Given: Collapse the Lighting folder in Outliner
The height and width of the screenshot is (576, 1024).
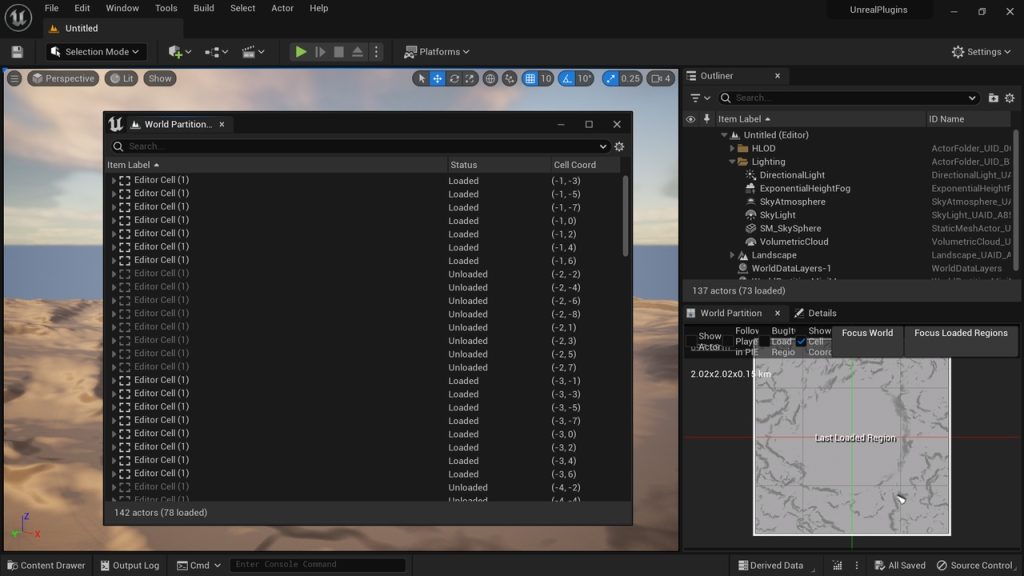Looking at the screenshot, I should 732,162.
